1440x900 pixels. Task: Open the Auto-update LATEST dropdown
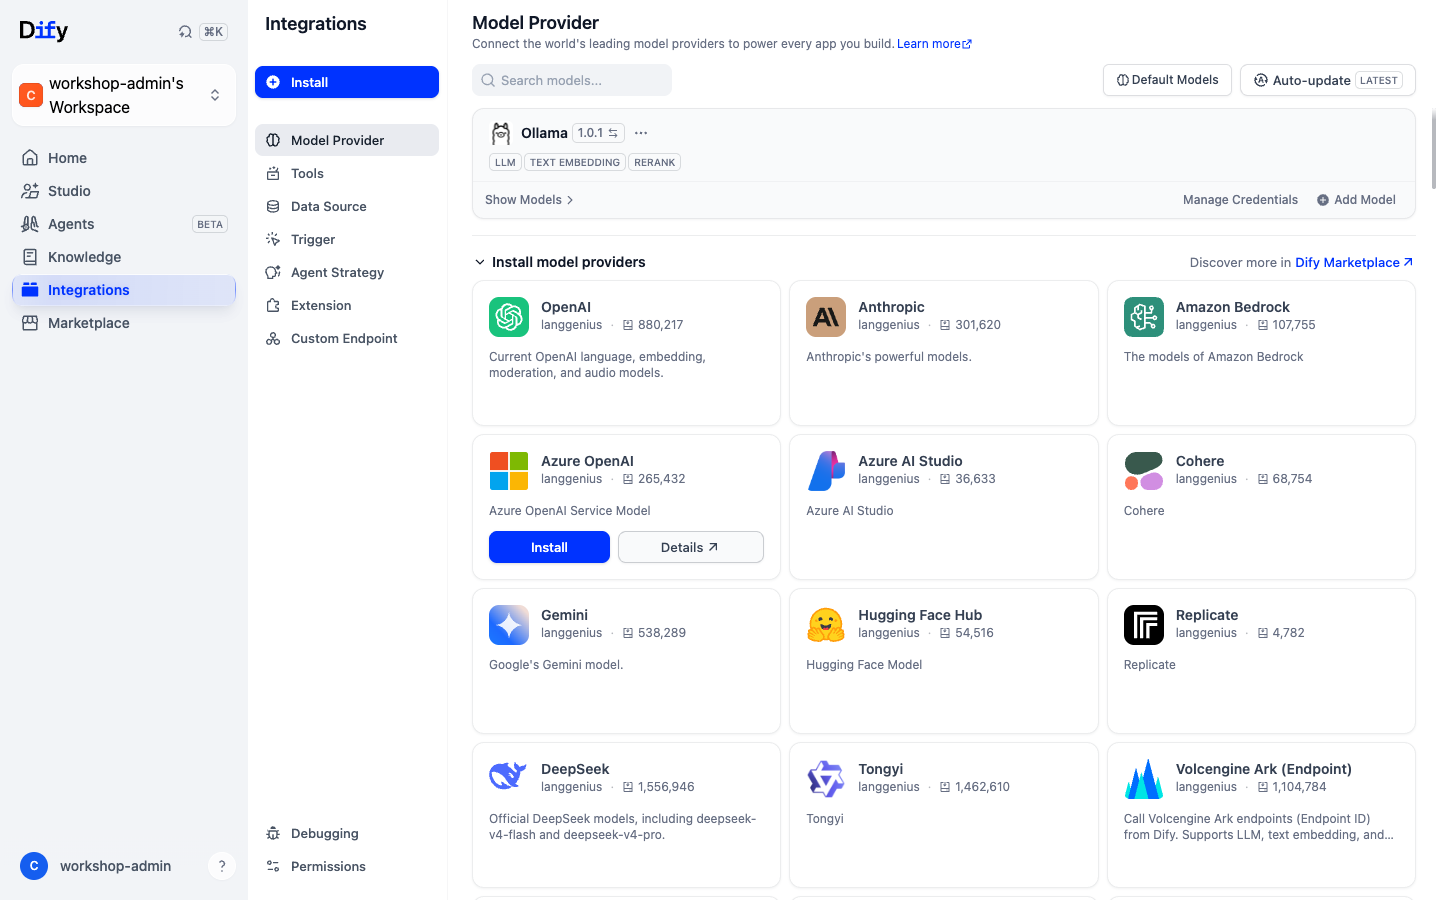(1328, 80)
